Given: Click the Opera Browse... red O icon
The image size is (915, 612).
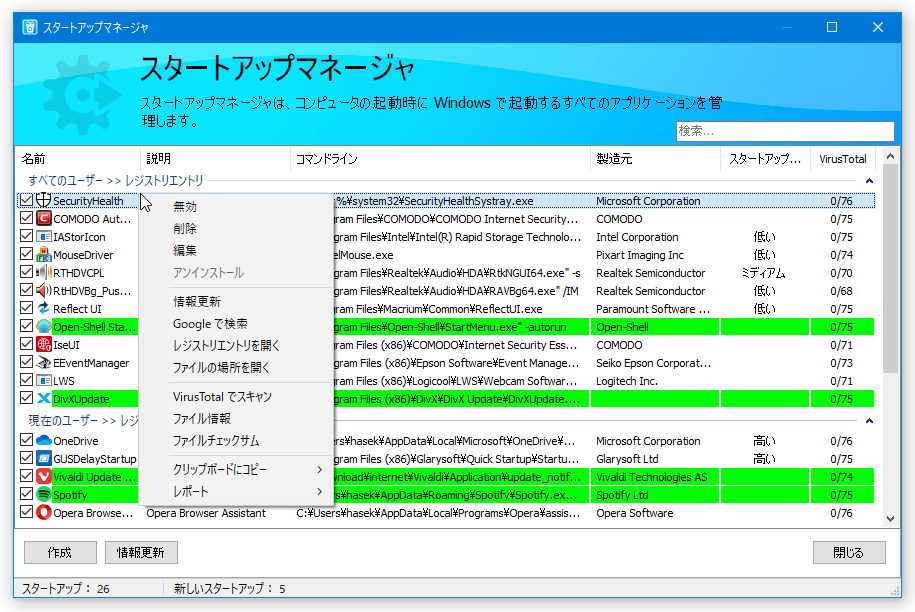Looking at the screenshot, I should pos(44,512).
